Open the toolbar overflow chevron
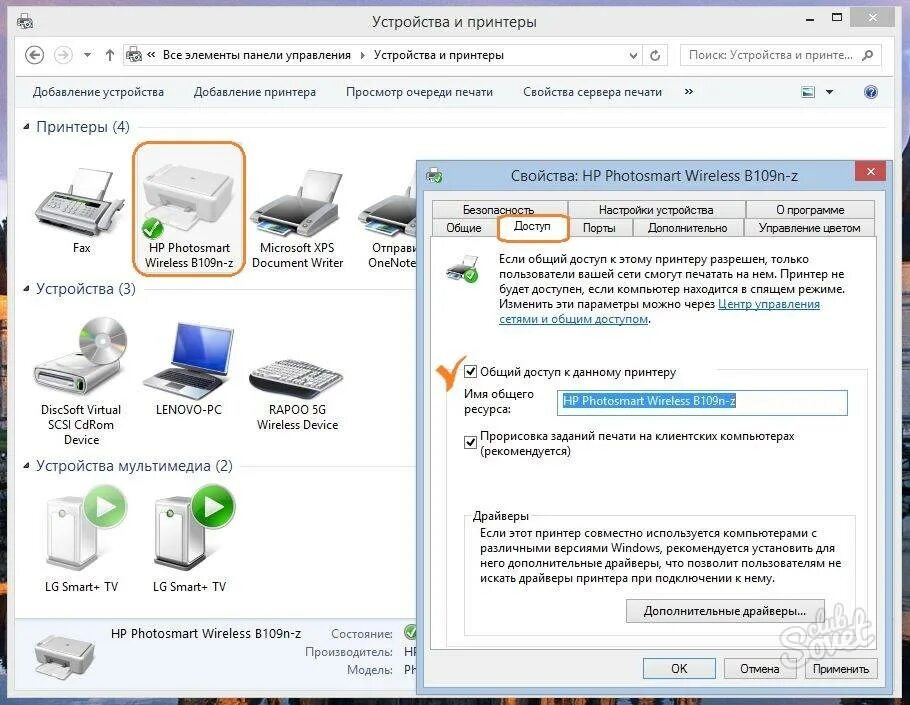This screenshot has width=910, height=705. 686,91
